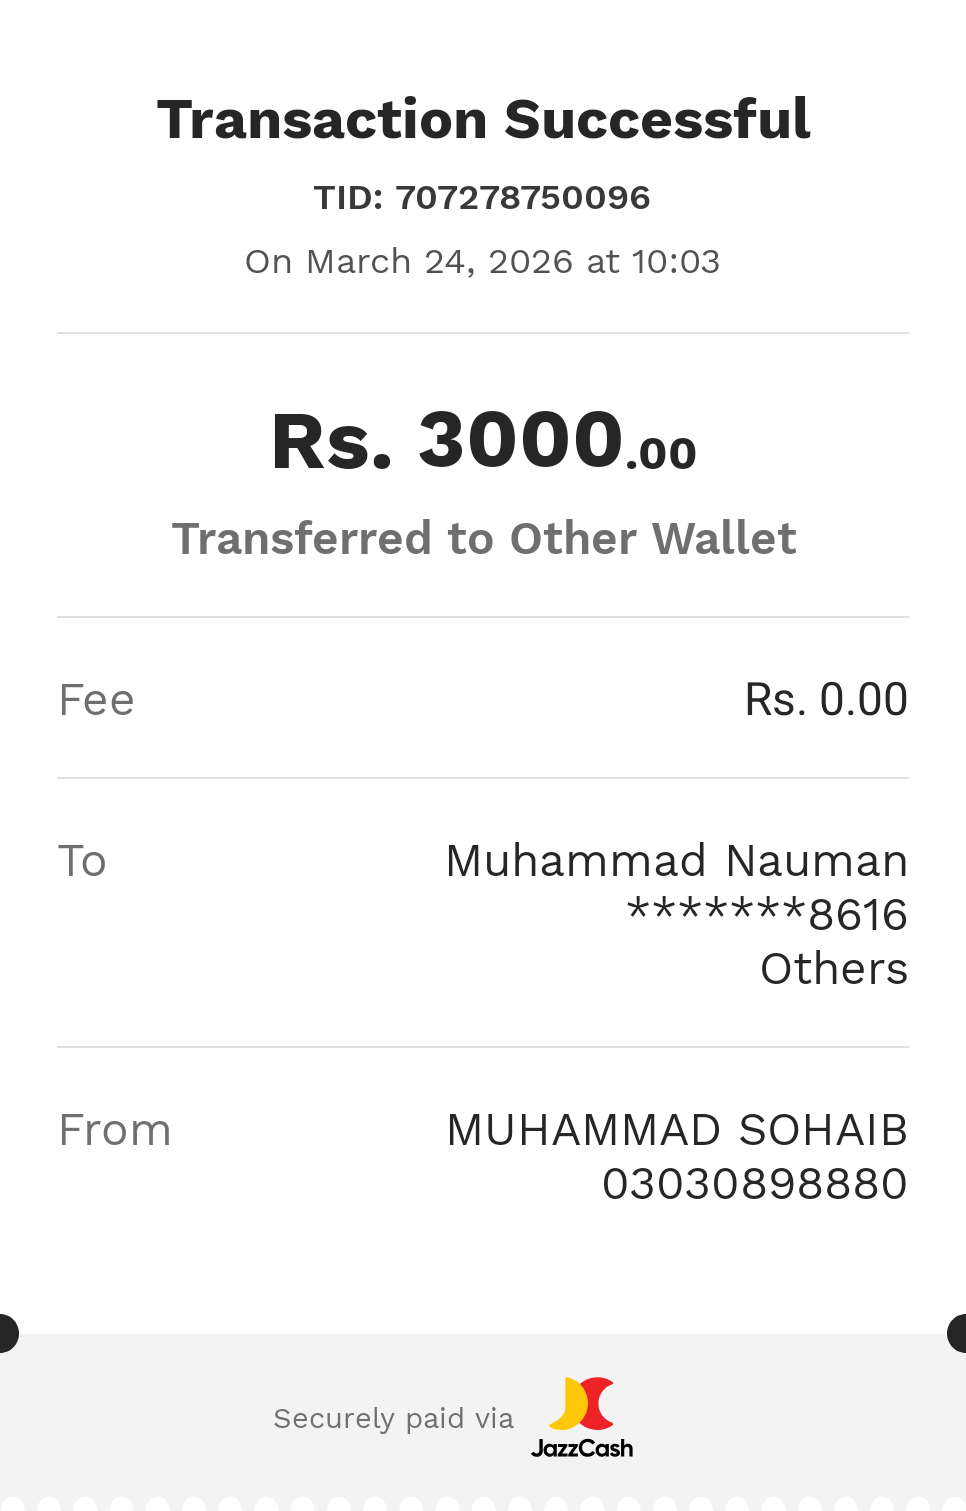Click the left ticket notch circle

(x=6, y=1334)
